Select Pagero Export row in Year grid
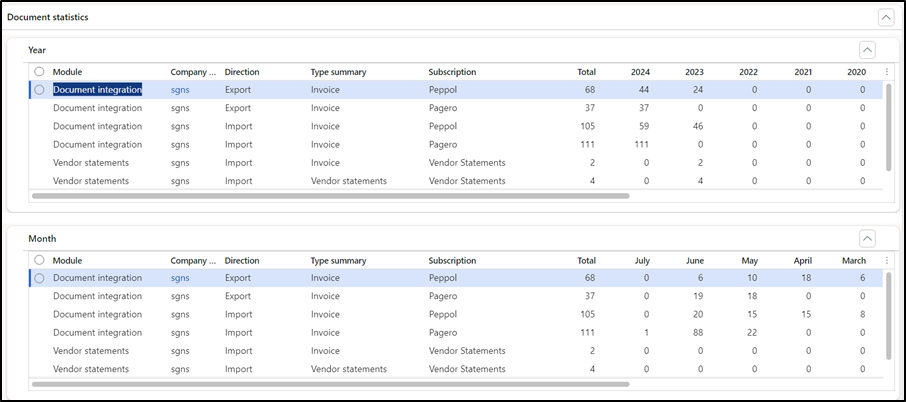906x402 pixels. click(455, 108)
